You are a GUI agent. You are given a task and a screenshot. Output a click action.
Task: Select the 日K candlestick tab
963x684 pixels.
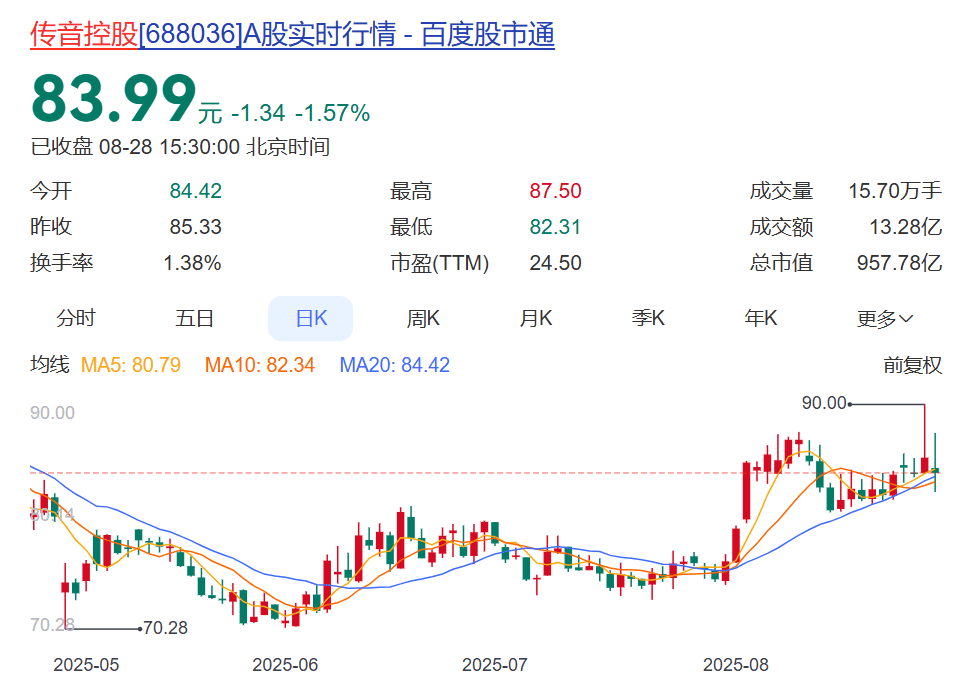click(310, 317)
